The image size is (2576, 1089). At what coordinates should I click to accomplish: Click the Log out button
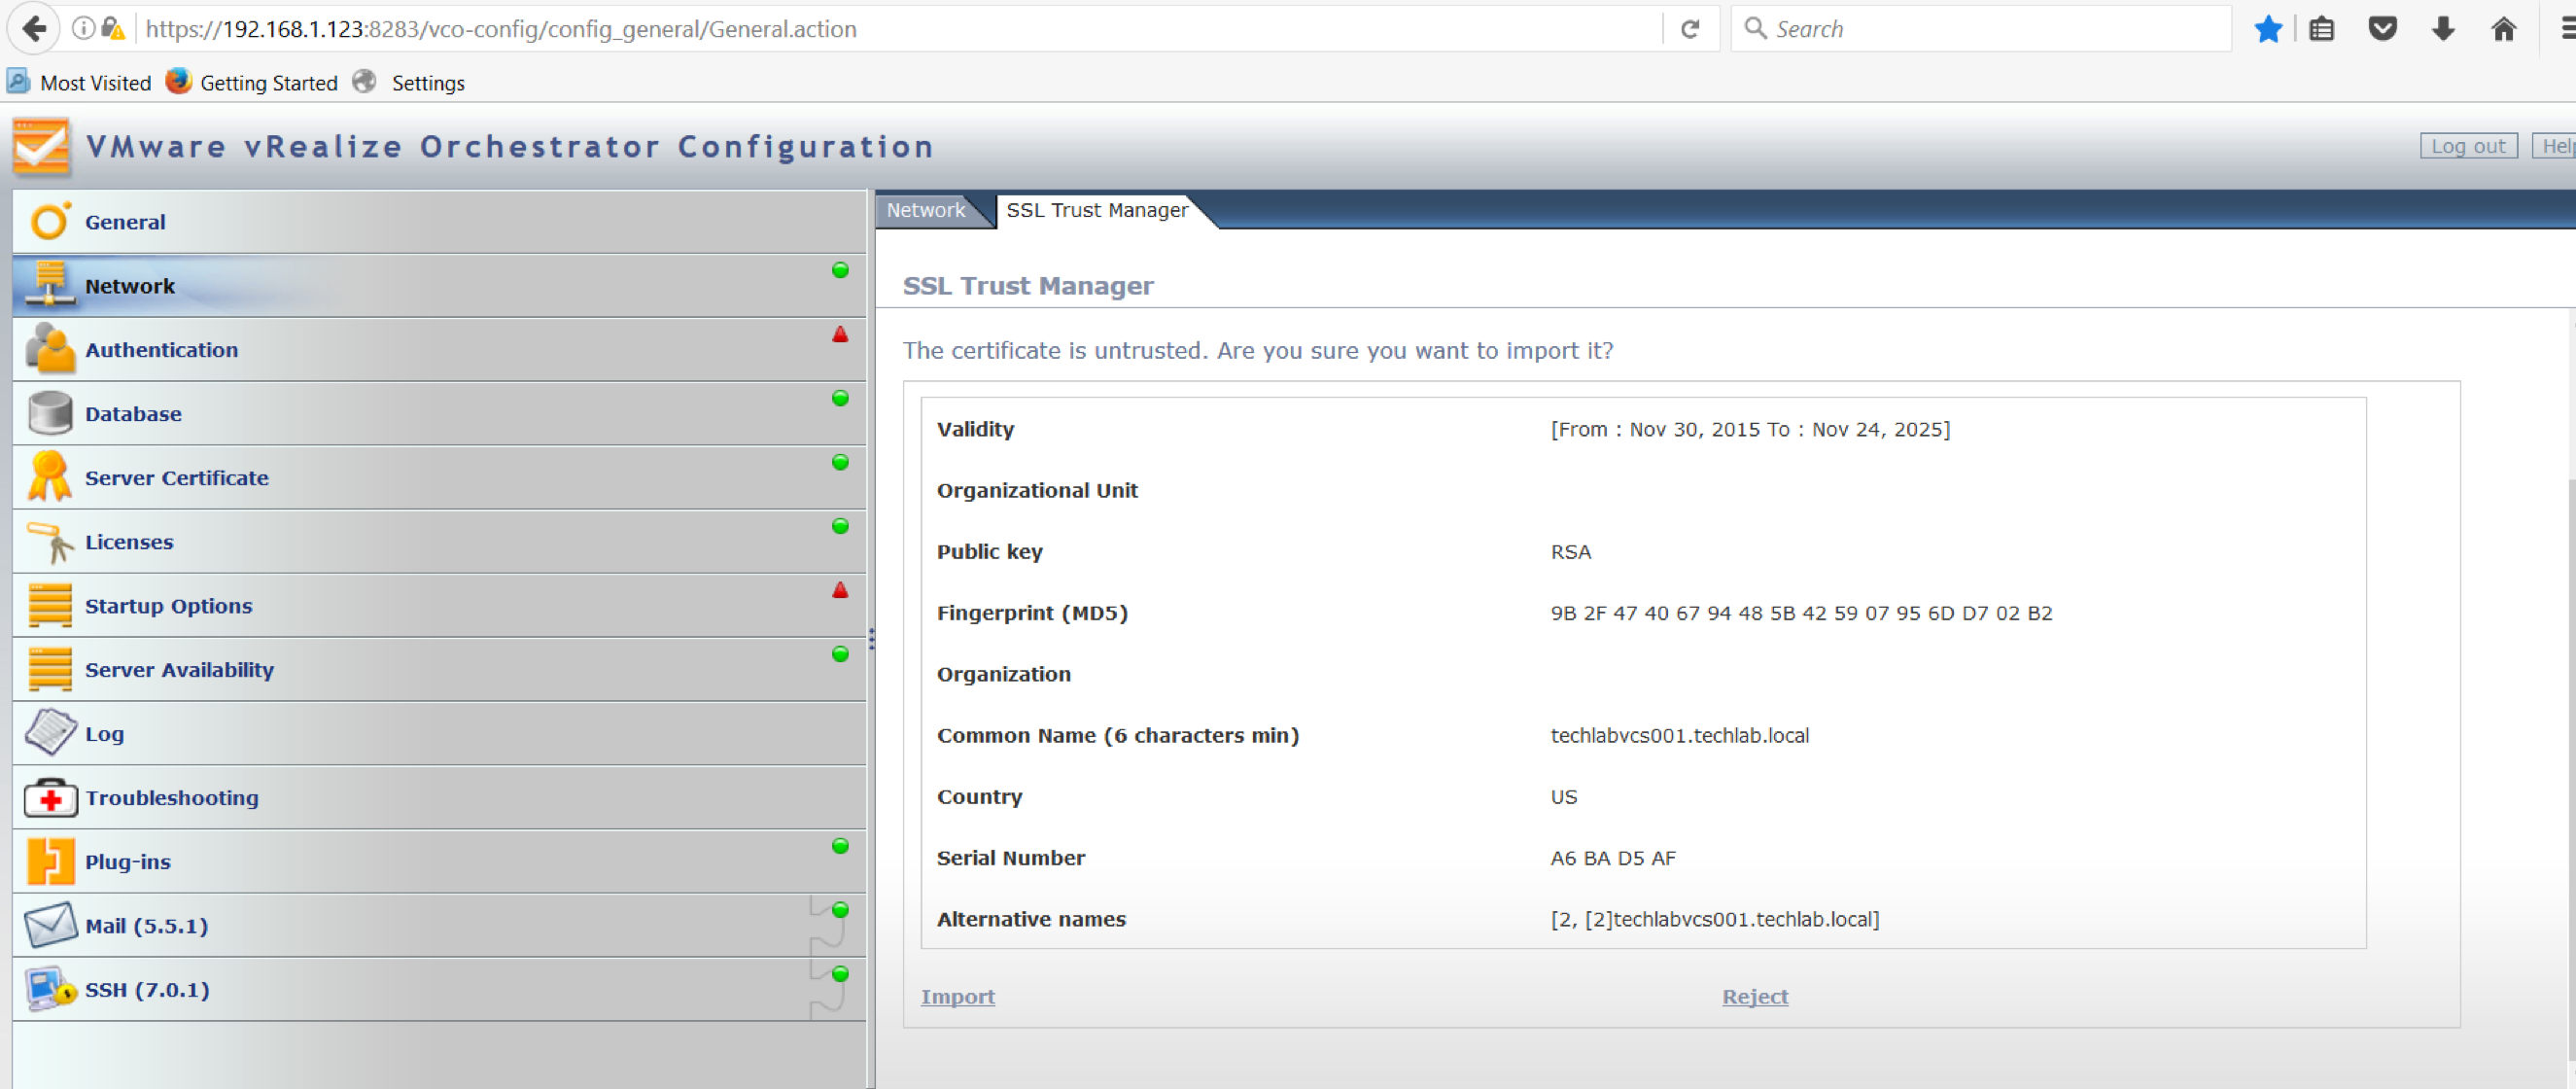[x=2468, y=146]
